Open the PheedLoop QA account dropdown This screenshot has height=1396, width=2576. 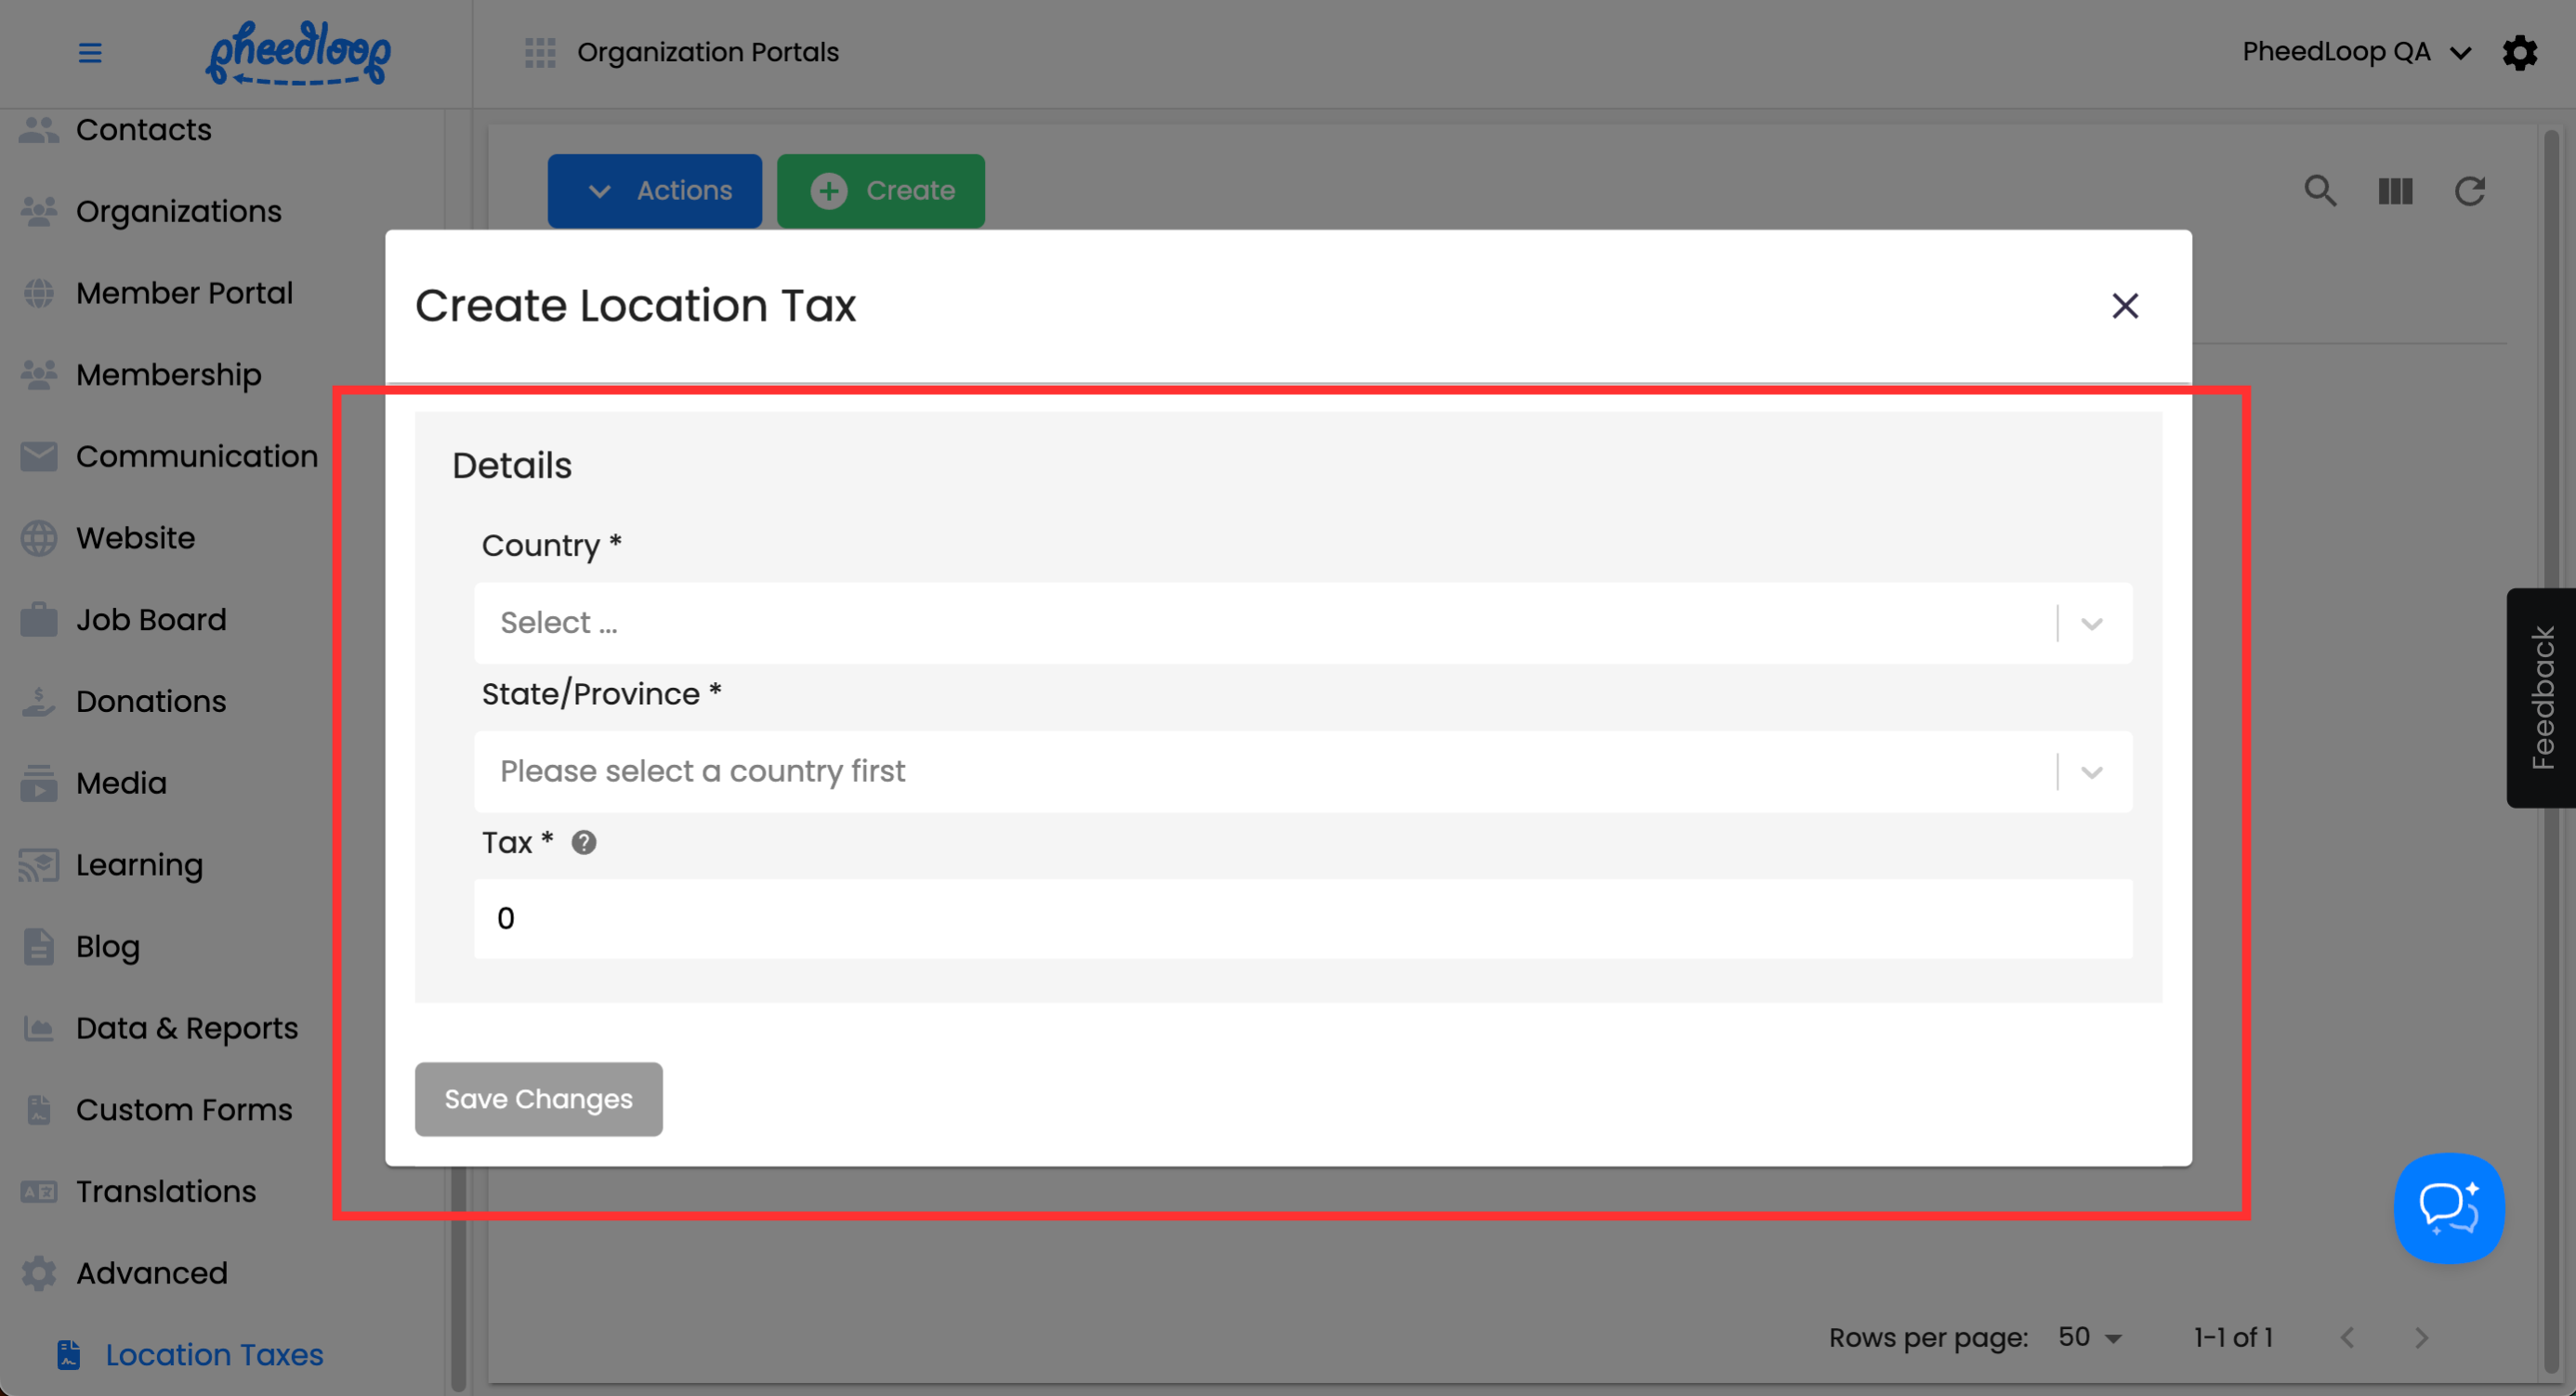tap(2355, 52)
